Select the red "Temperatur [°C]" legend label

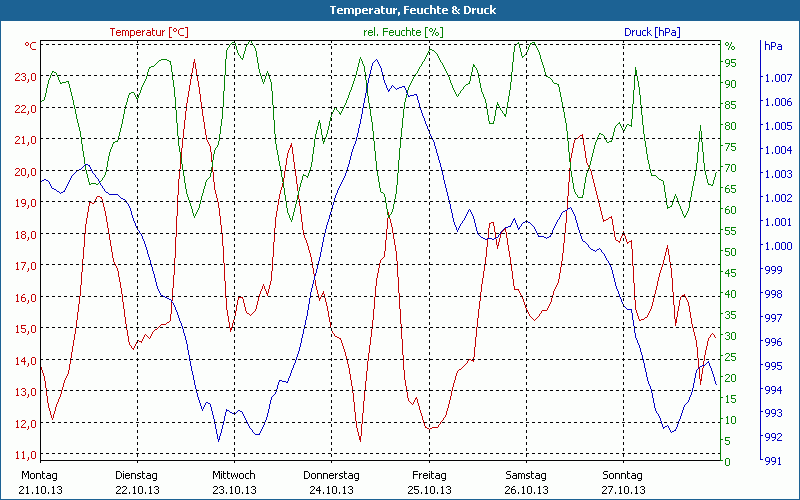coord(149,32)
